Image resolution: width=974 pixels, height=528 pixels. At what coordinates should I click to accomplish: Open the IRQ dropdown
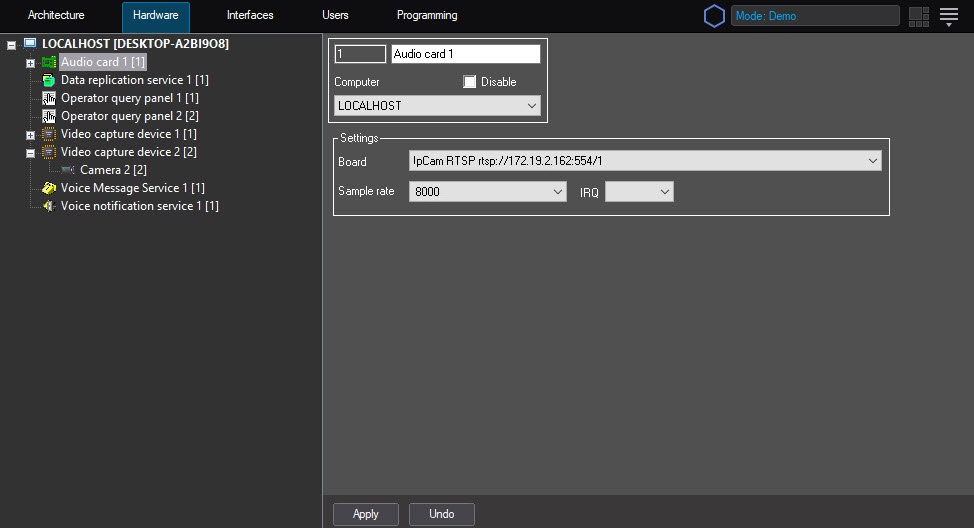click(x=663, y=191)
